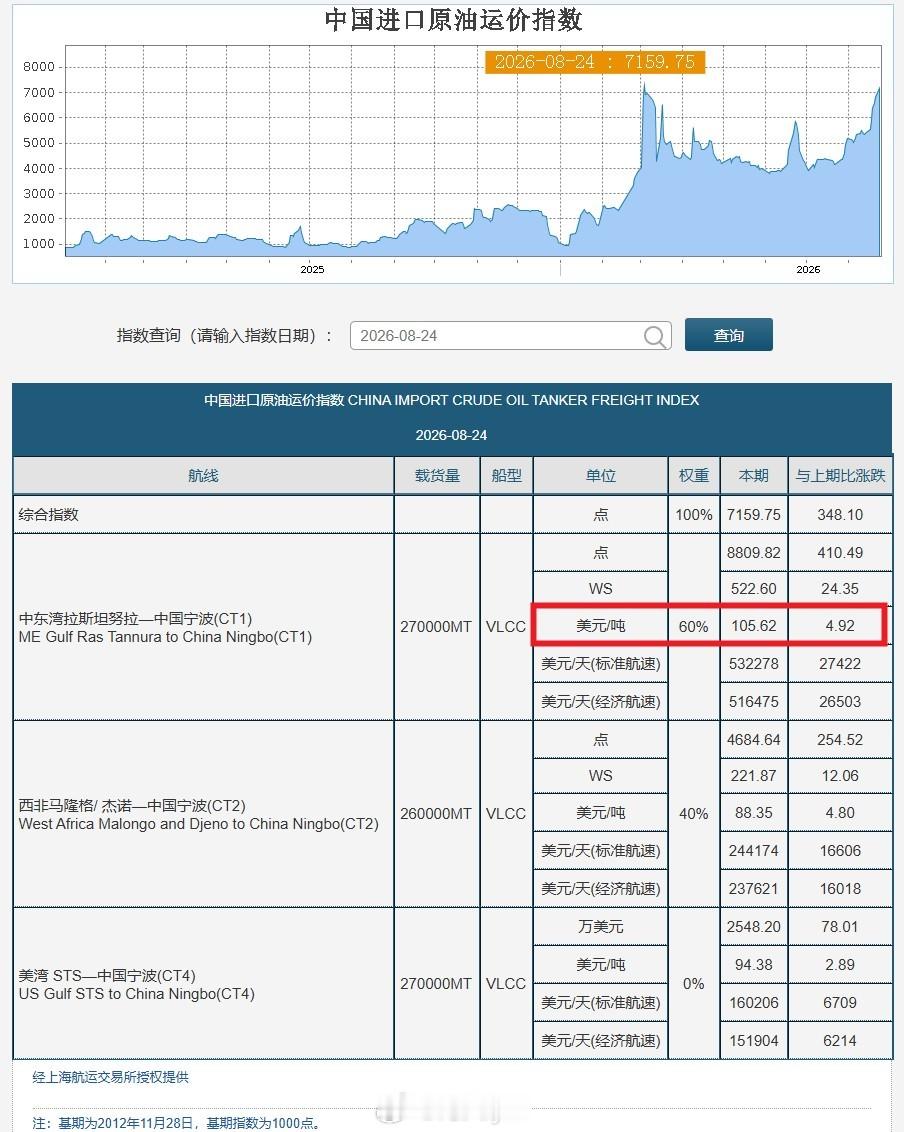Click the CT1 change value 4.92
904x1132 pixels.
click(840, 626)
